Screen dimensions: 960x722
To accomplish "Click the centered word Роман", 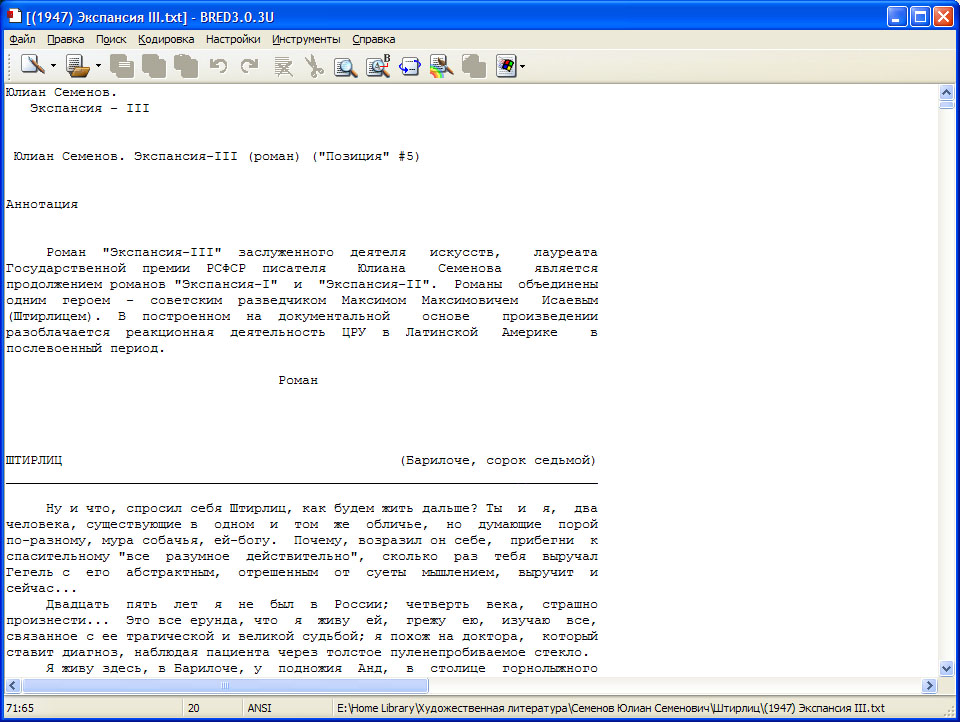I will 298,380.
